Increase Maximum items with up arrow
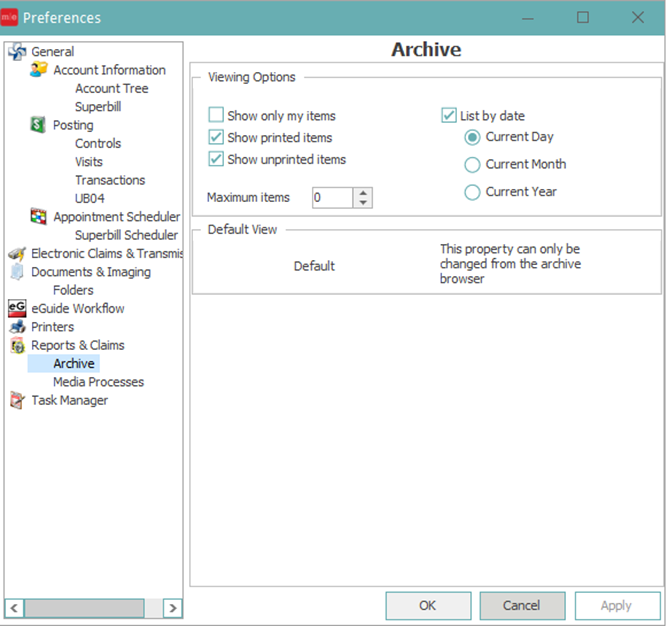 [x=363, y=193]
